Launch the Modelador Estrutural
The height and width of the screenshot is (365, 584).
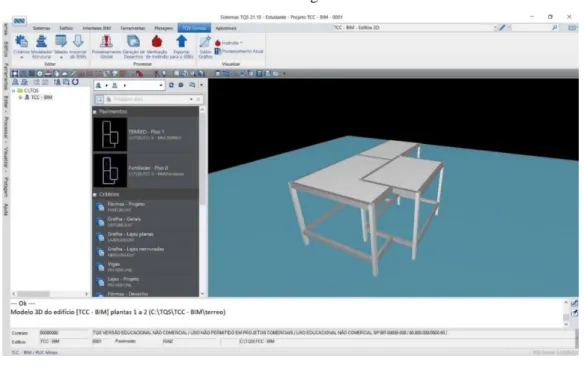pyautogui.click(x=41, y=46)
